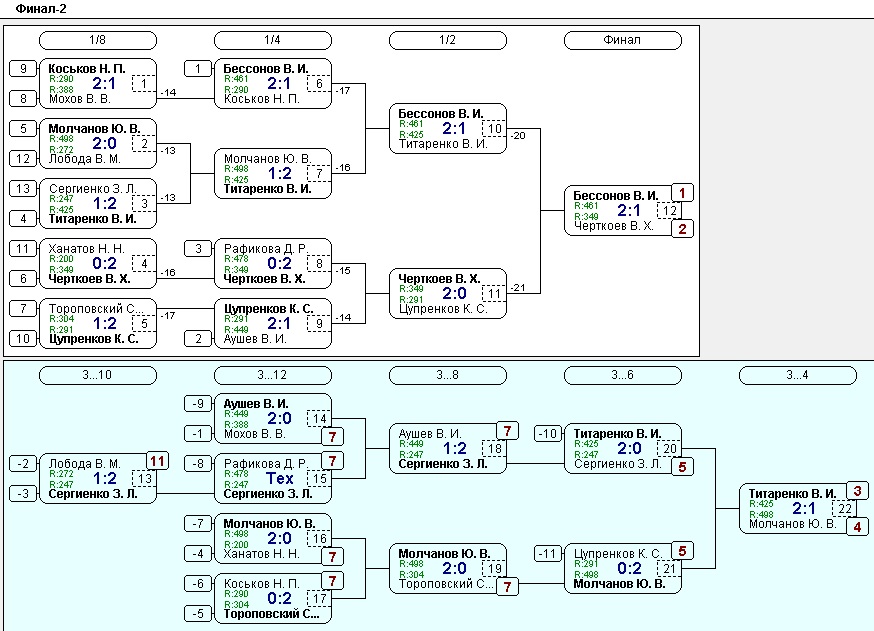Select seed box 2 beside Аушев В. И.
Viewport: 874px width, 631px height.
(x=198, y=338)
